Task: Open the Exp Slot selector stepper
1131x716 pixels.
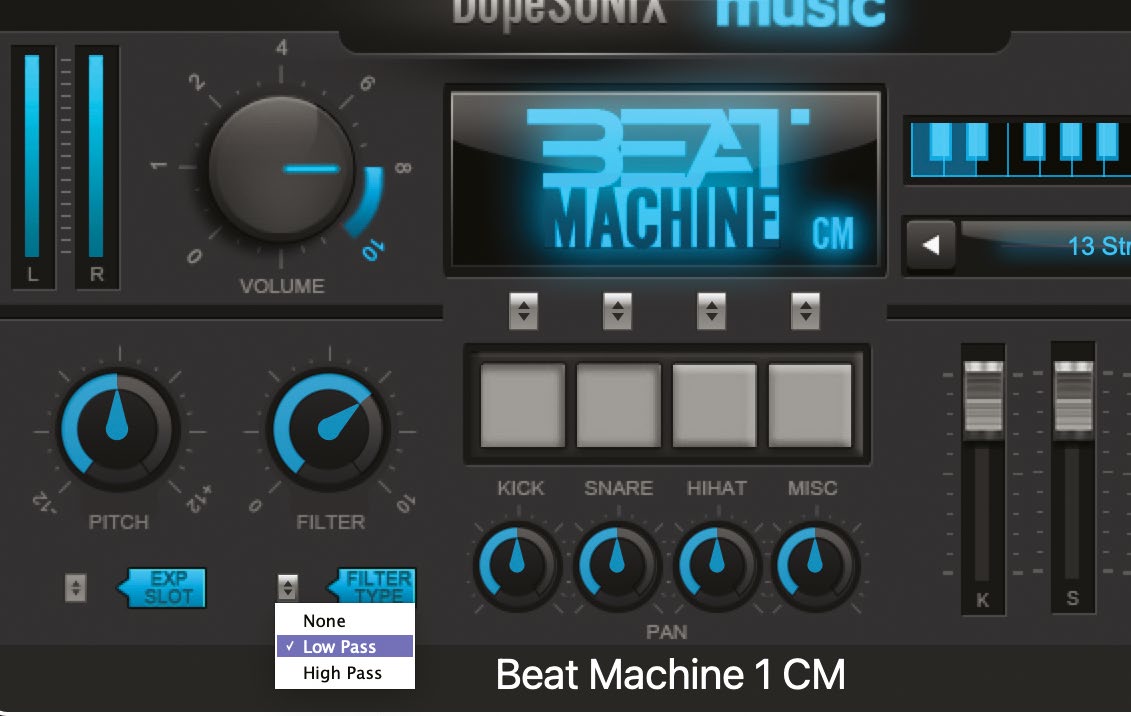Action: (x=76, y=588)
